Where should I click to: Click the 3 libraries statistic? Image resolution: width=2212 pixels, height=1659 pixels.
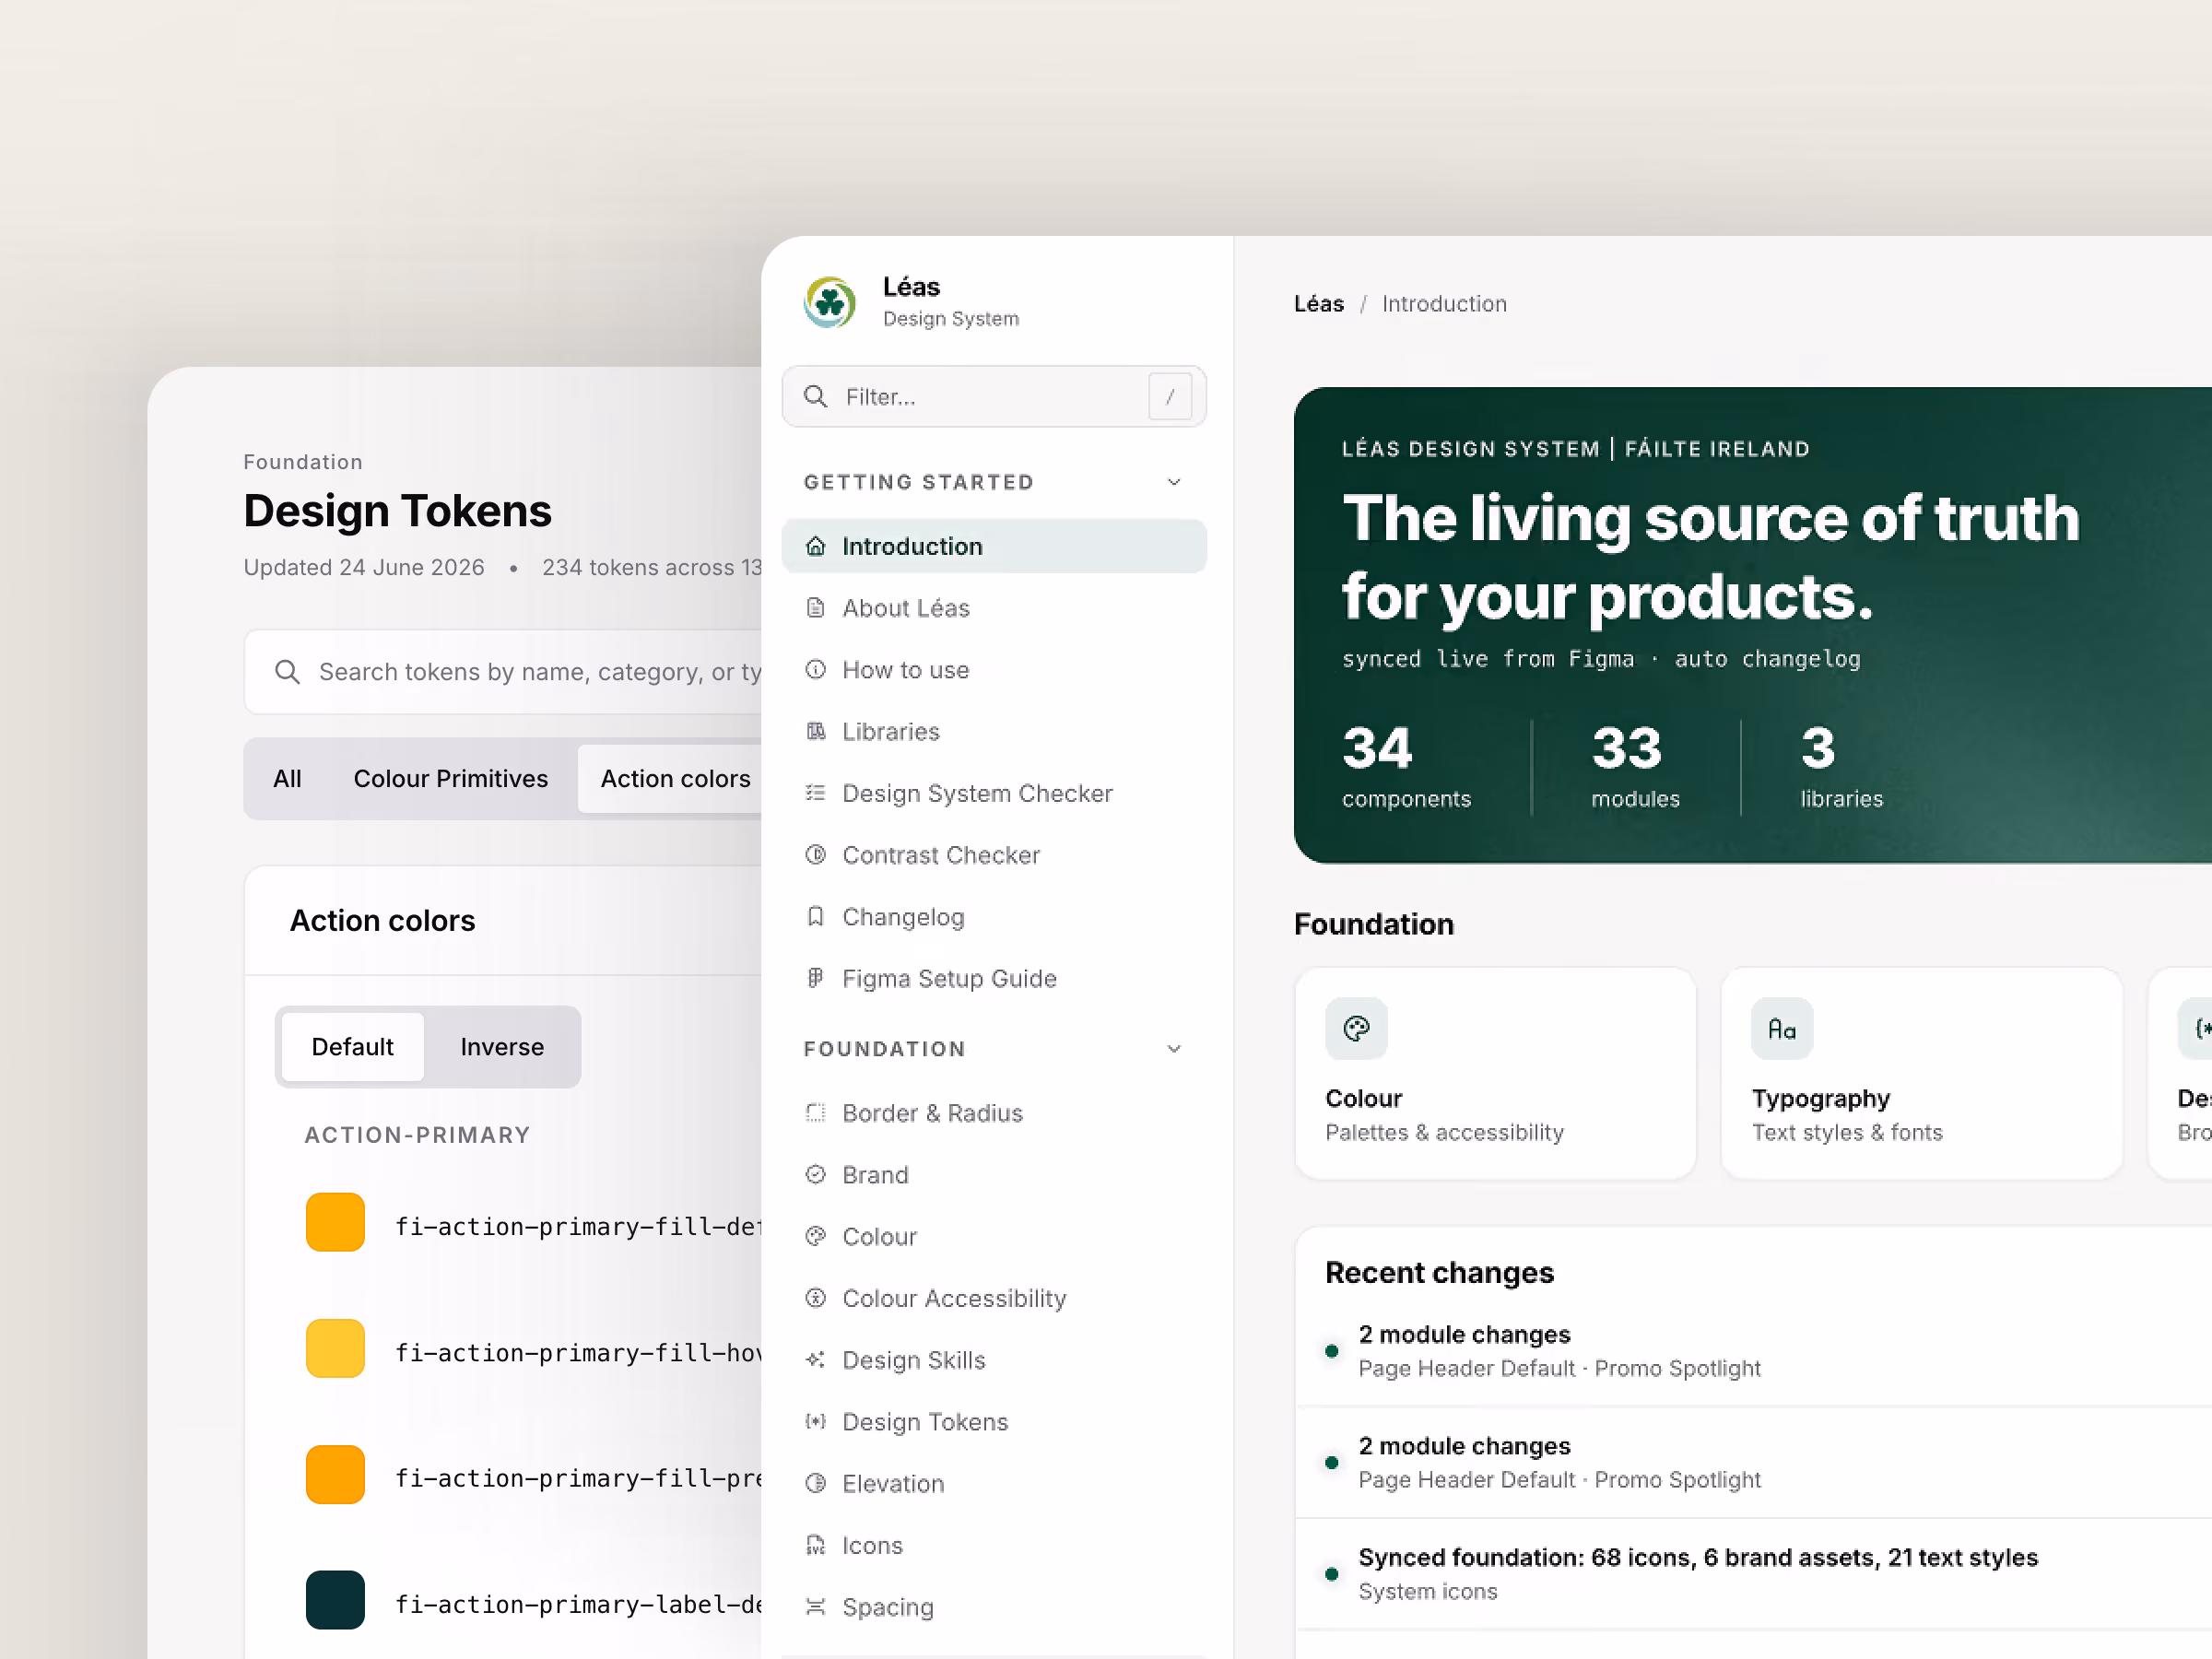1841,767
